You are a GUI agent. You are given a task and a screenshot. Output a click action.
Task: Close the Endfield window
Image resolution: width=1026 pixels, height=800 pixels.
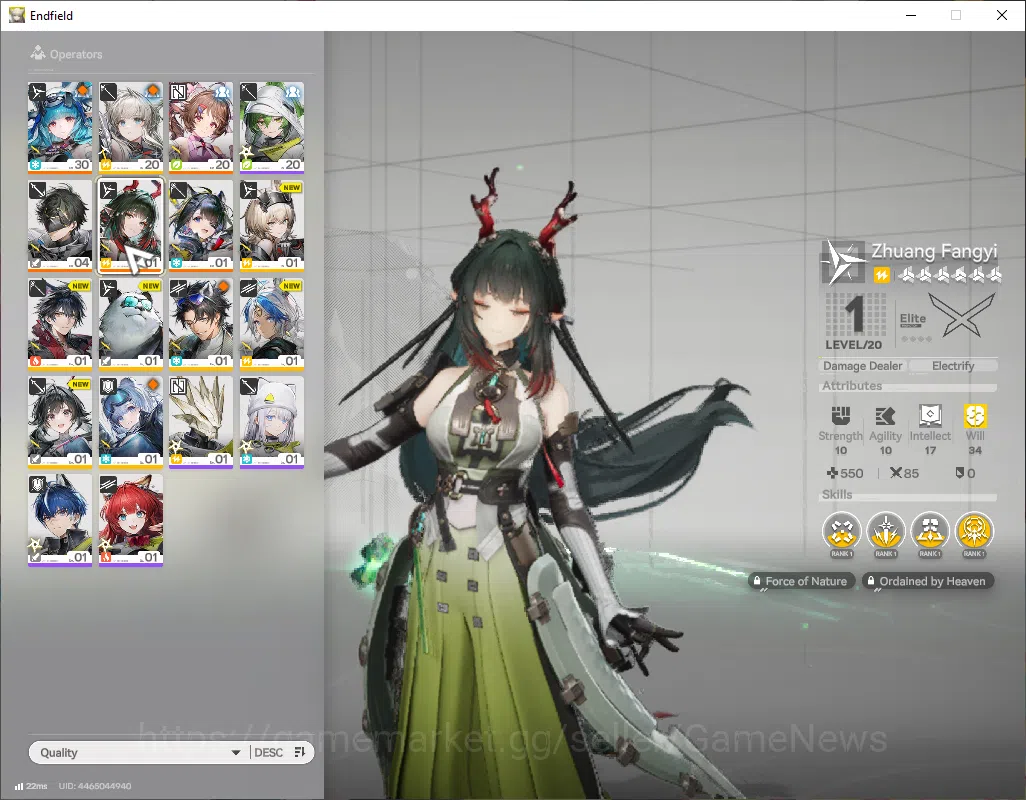pyautogui.click(x=1001, y=15)
